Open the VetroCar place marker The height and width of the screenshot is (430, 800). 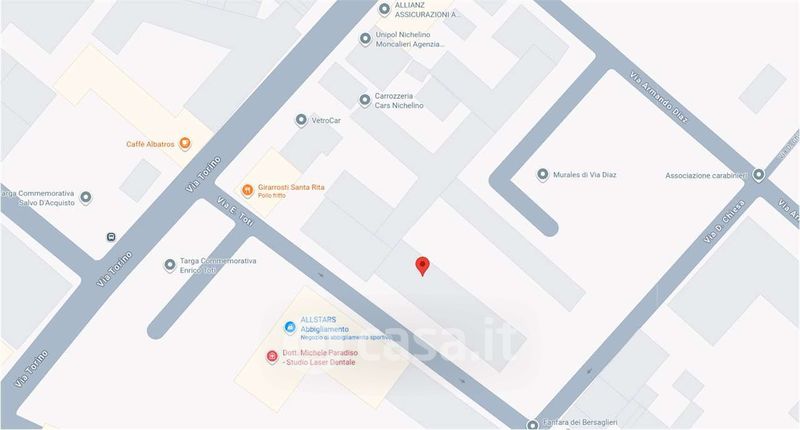point(301,120)
